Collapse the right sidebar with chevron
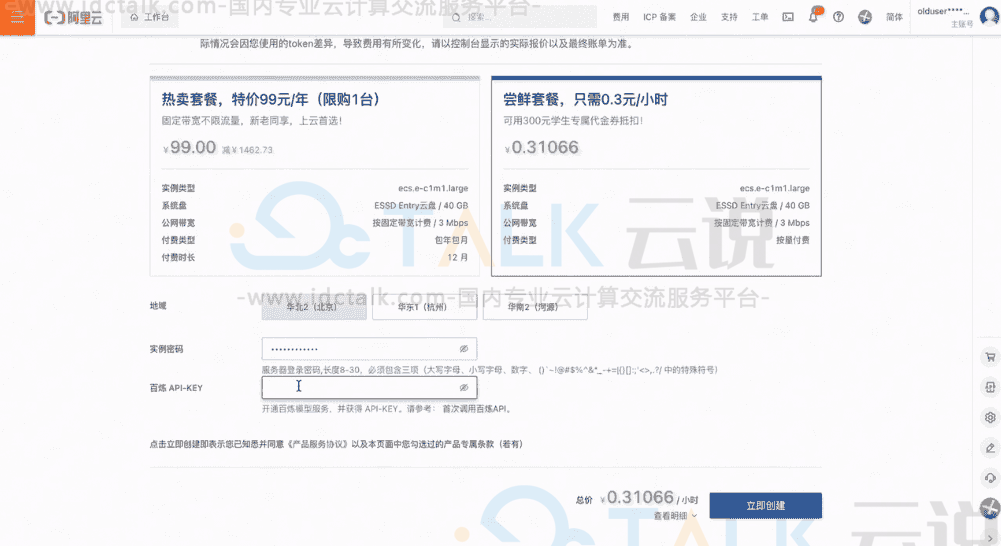The image size is (1001, 546). tap(990, 538)
